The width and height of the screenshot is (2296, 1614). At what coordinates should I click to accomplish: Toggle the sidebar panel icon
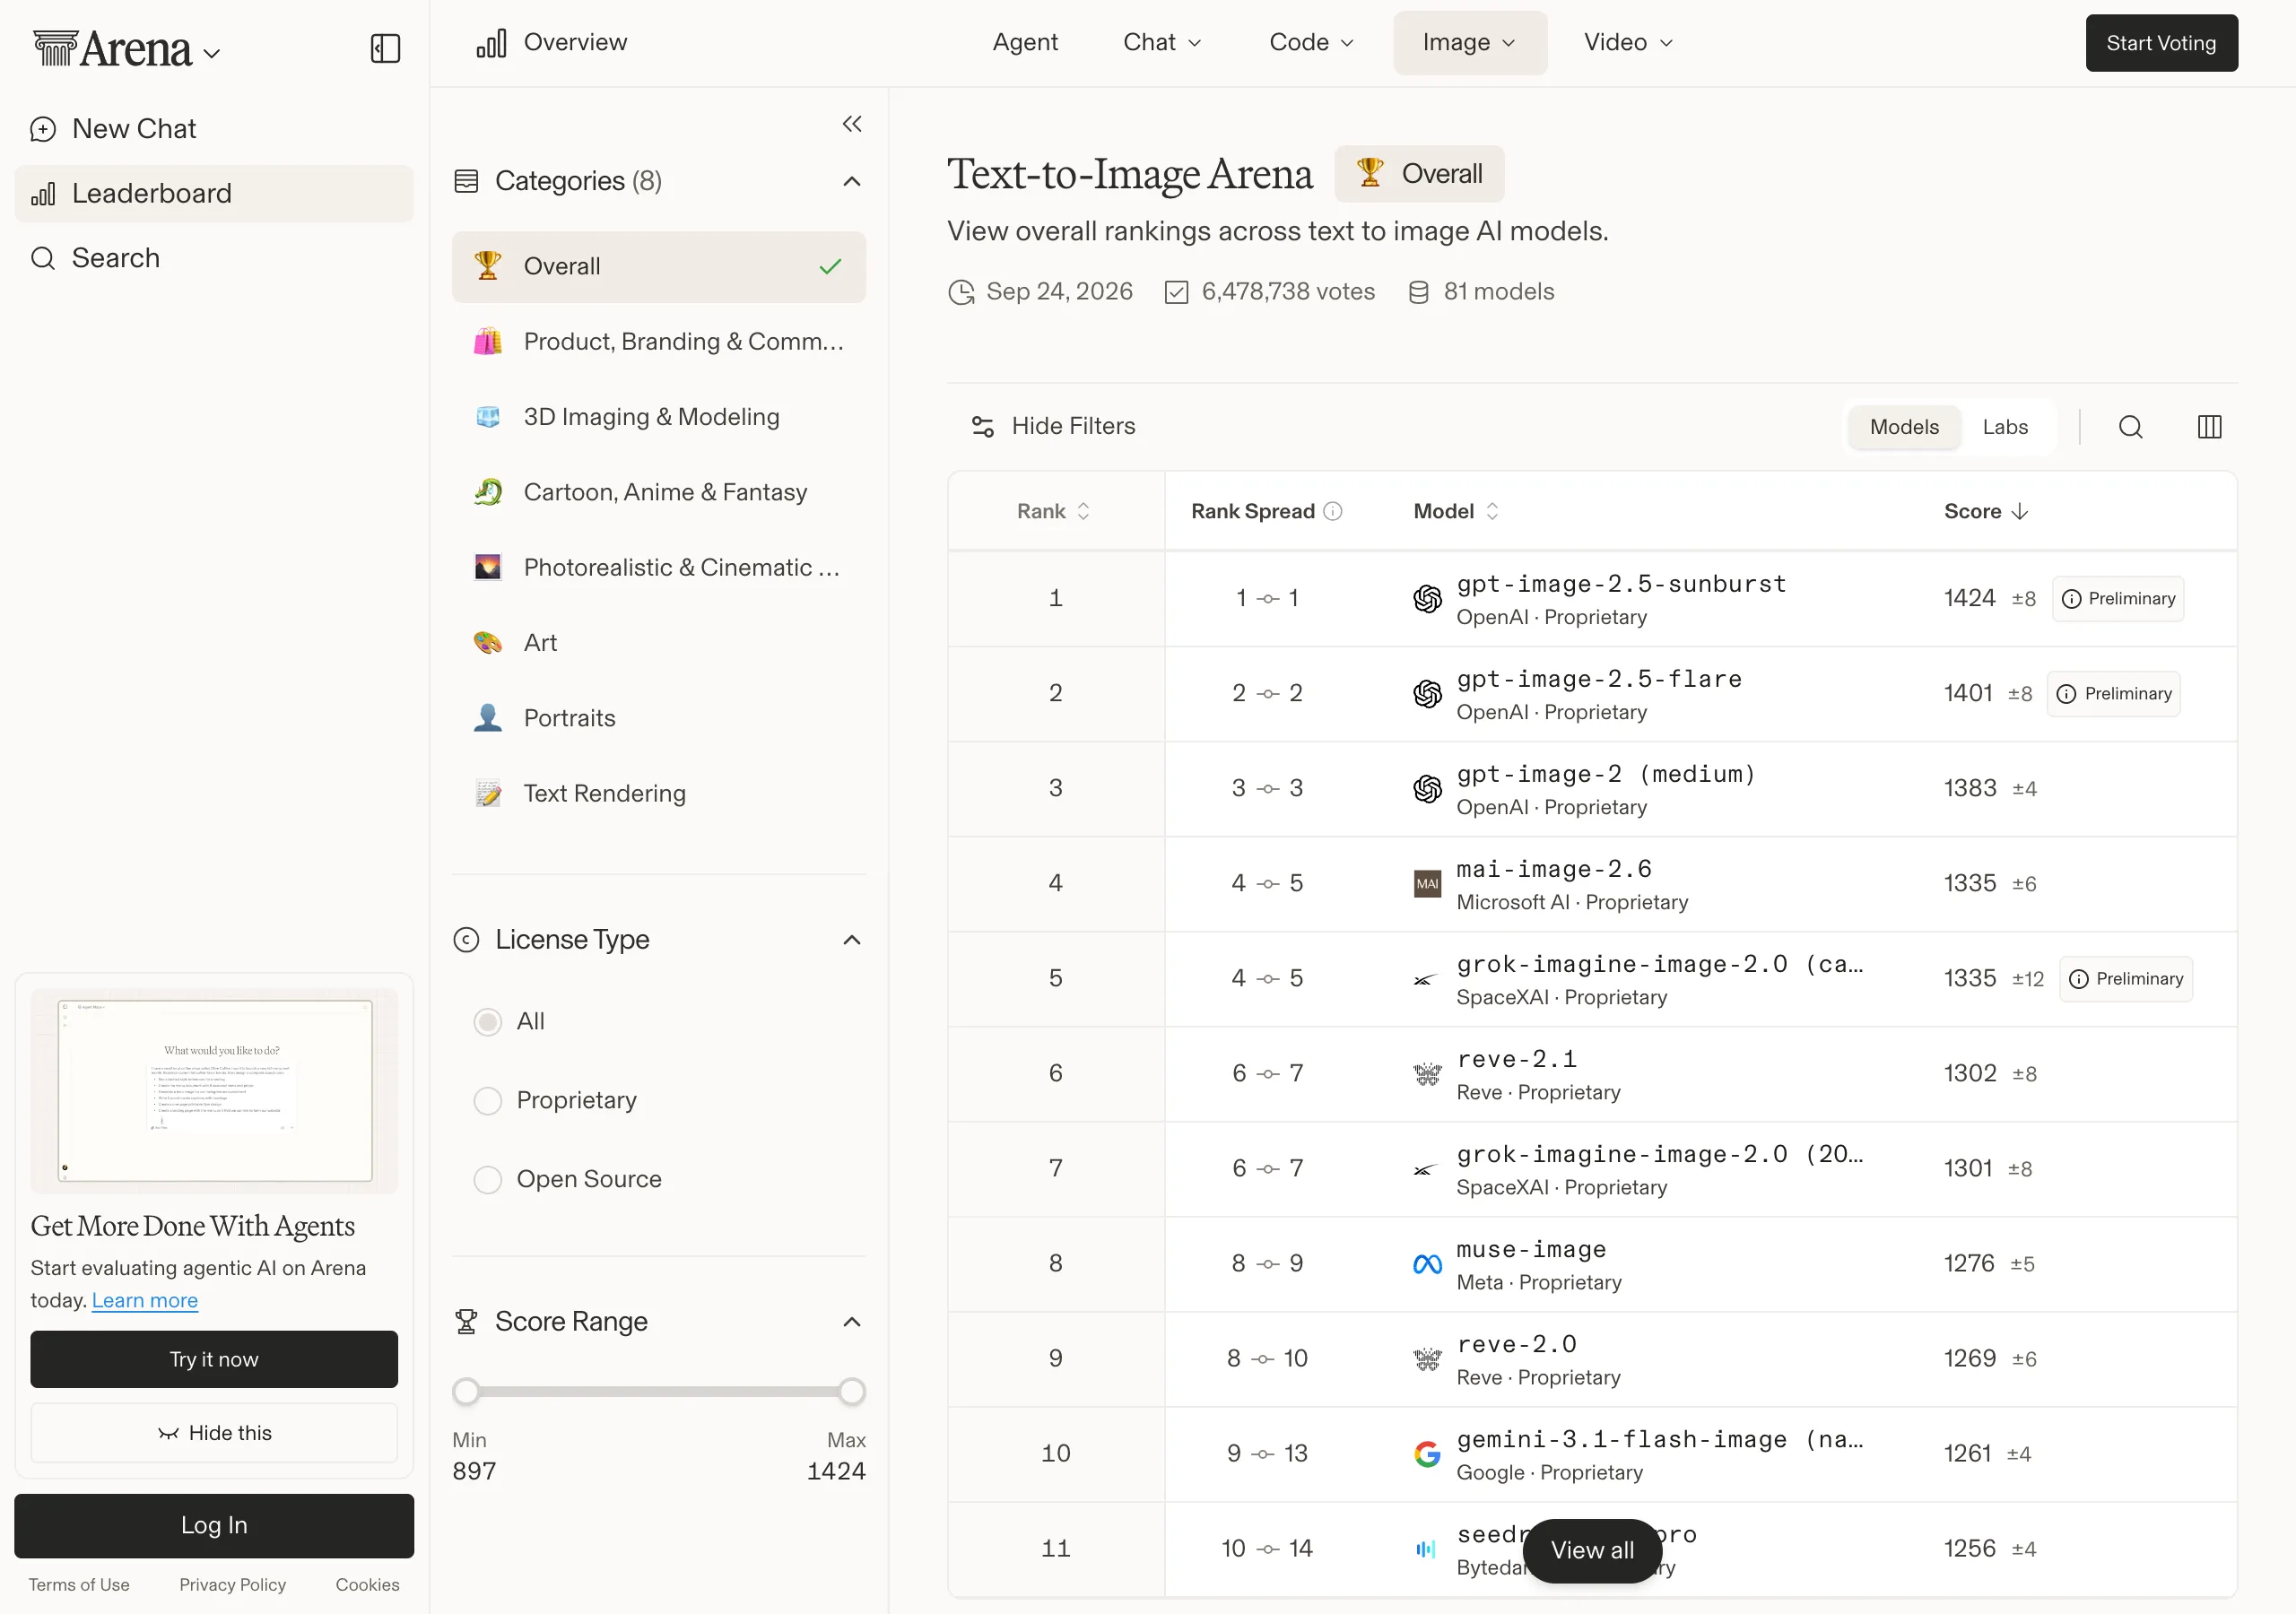point(385,48)
